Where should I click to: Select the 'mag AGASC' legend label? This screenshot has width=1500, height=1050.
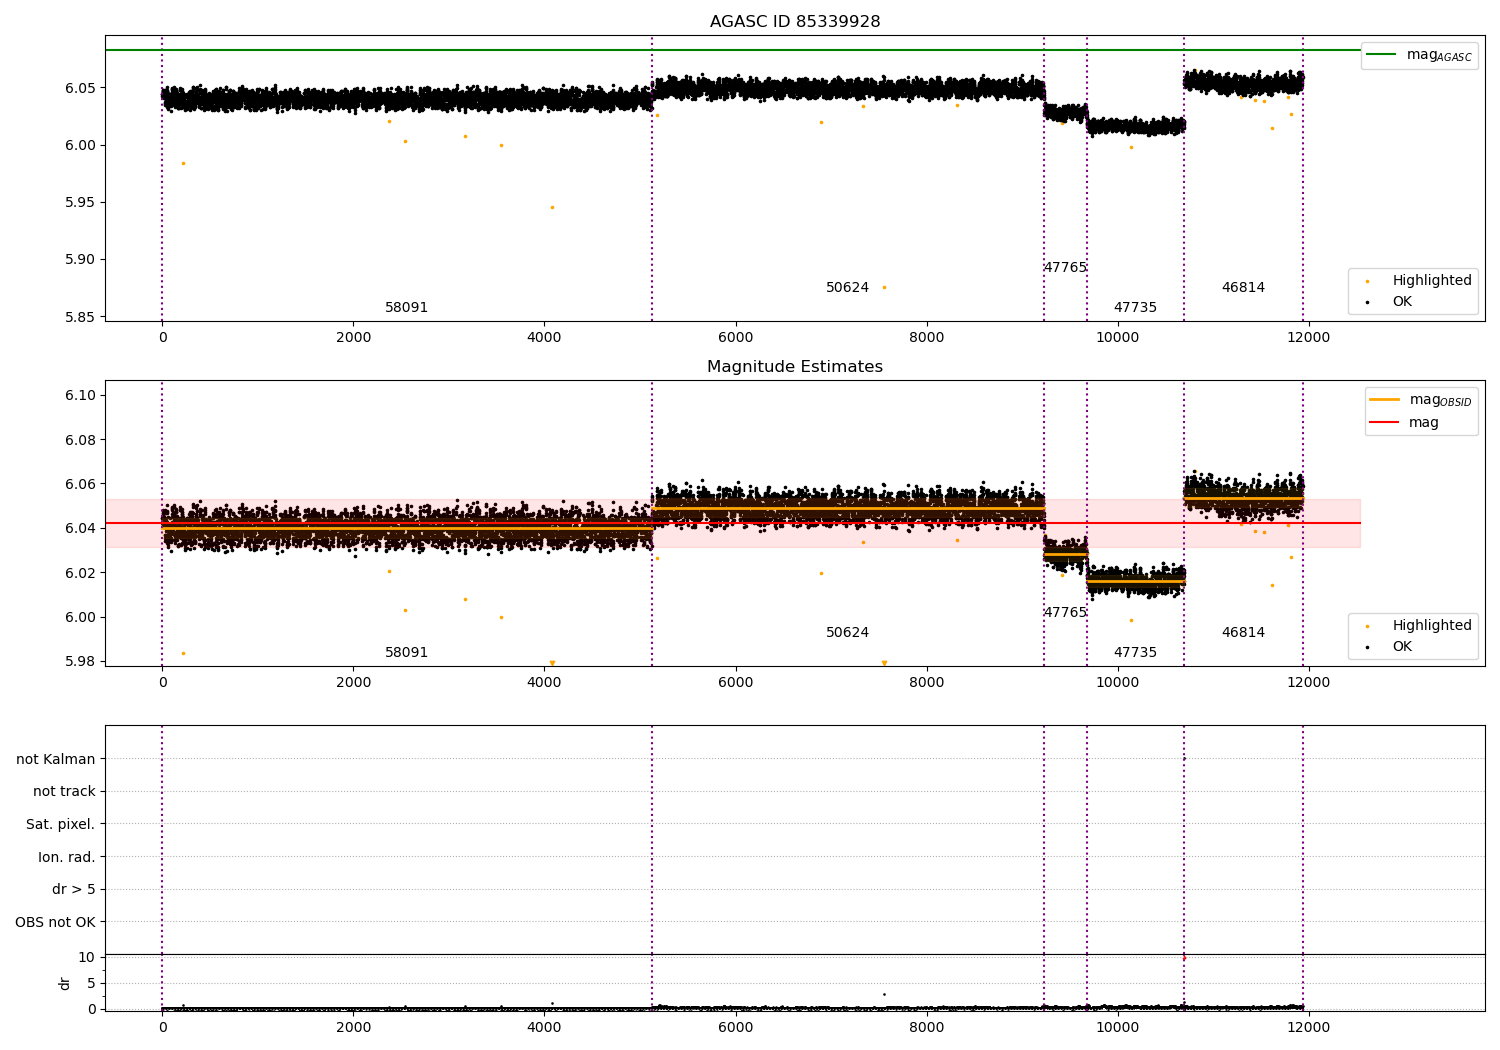pos(1439,55)
